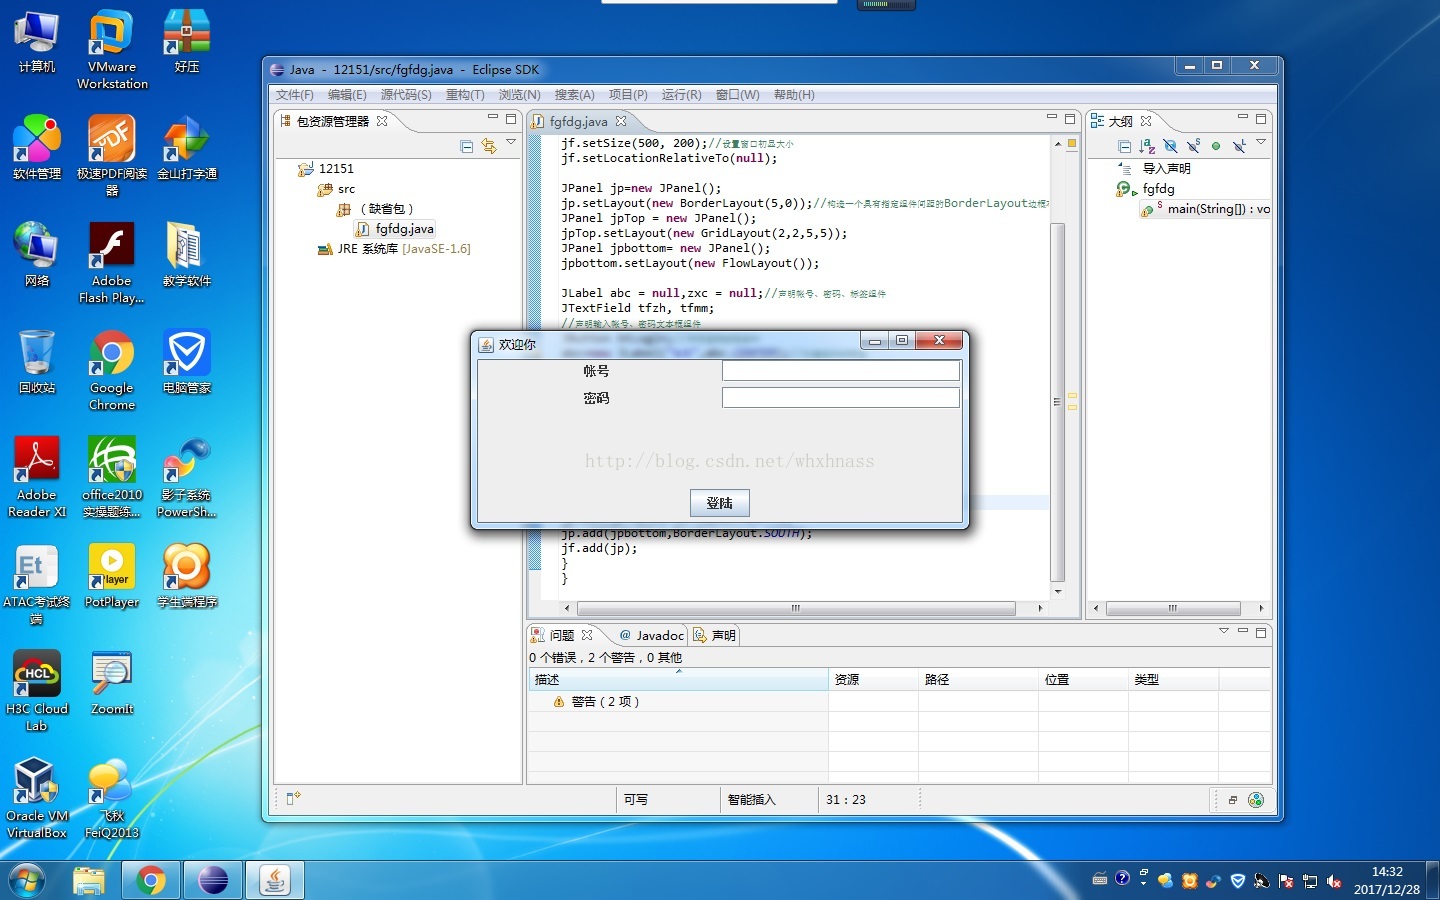Click the 登陆 button

click(719, 503)
